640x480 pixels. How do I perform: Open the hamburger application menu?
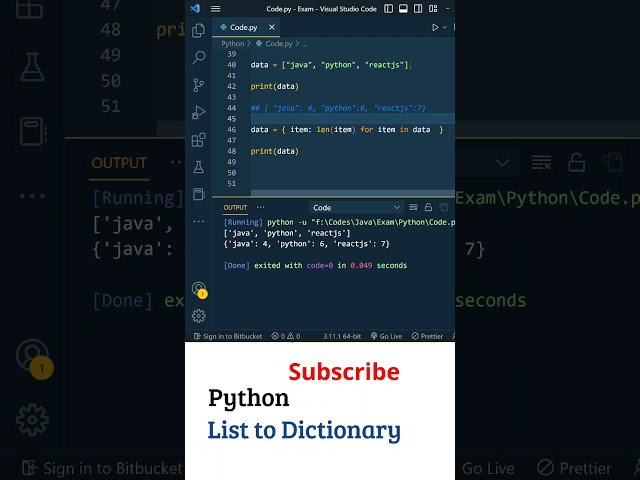click(216, 9)
